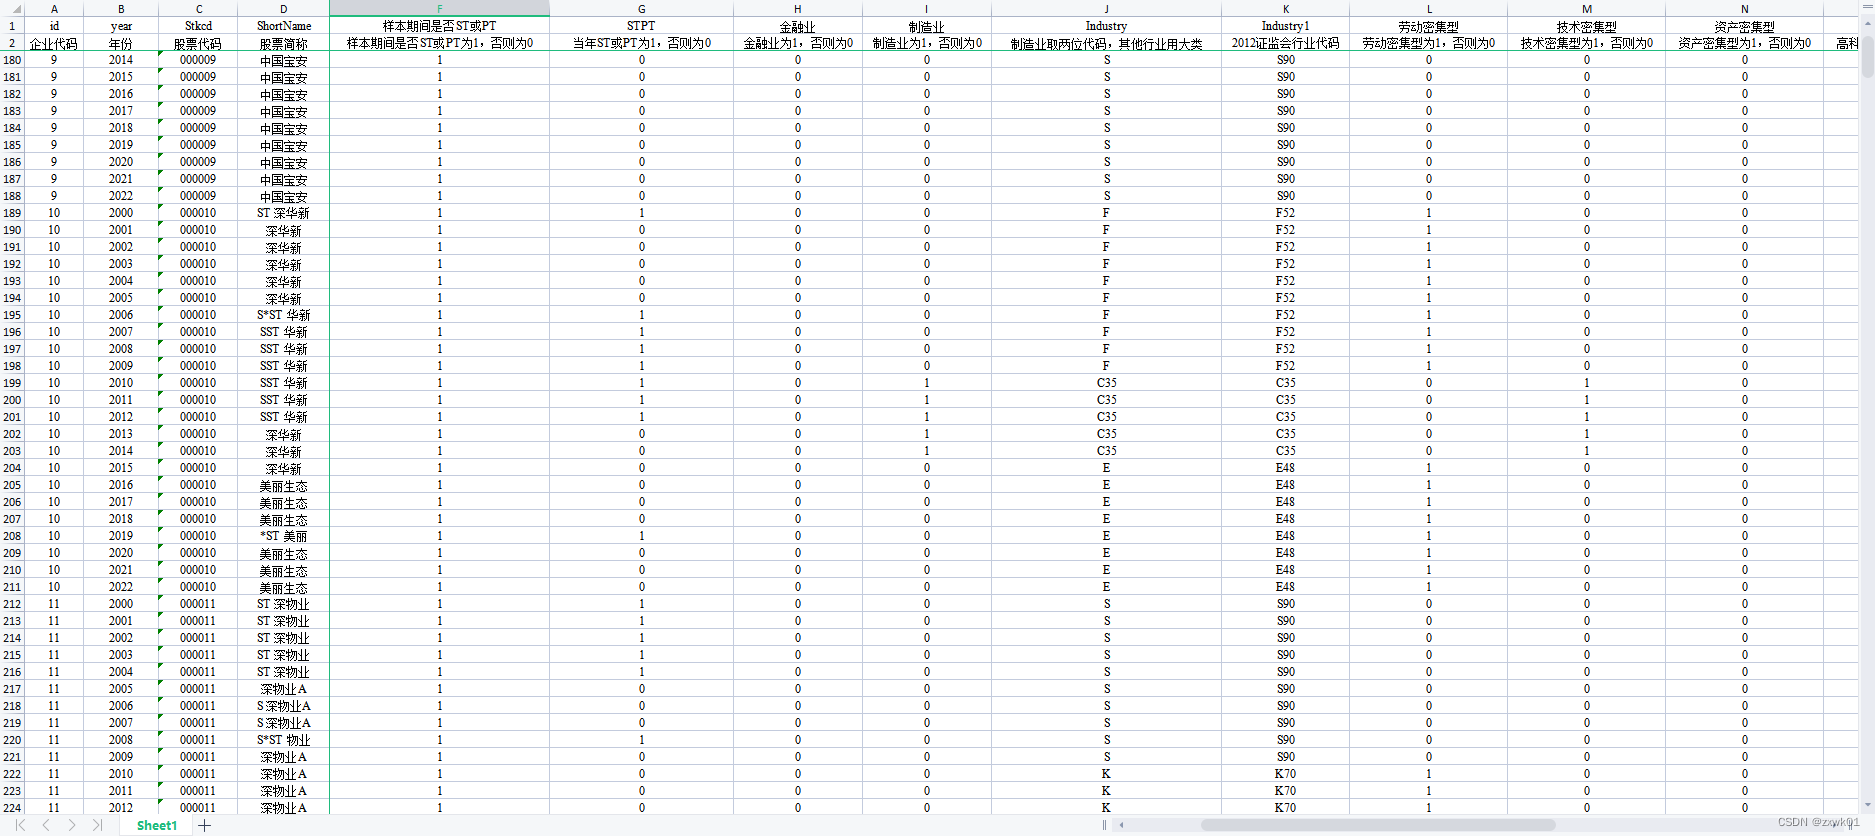The image size is (1875, 836).
Task: Click the 'Industry1' header cell
Action: [x=1285, y=26]
